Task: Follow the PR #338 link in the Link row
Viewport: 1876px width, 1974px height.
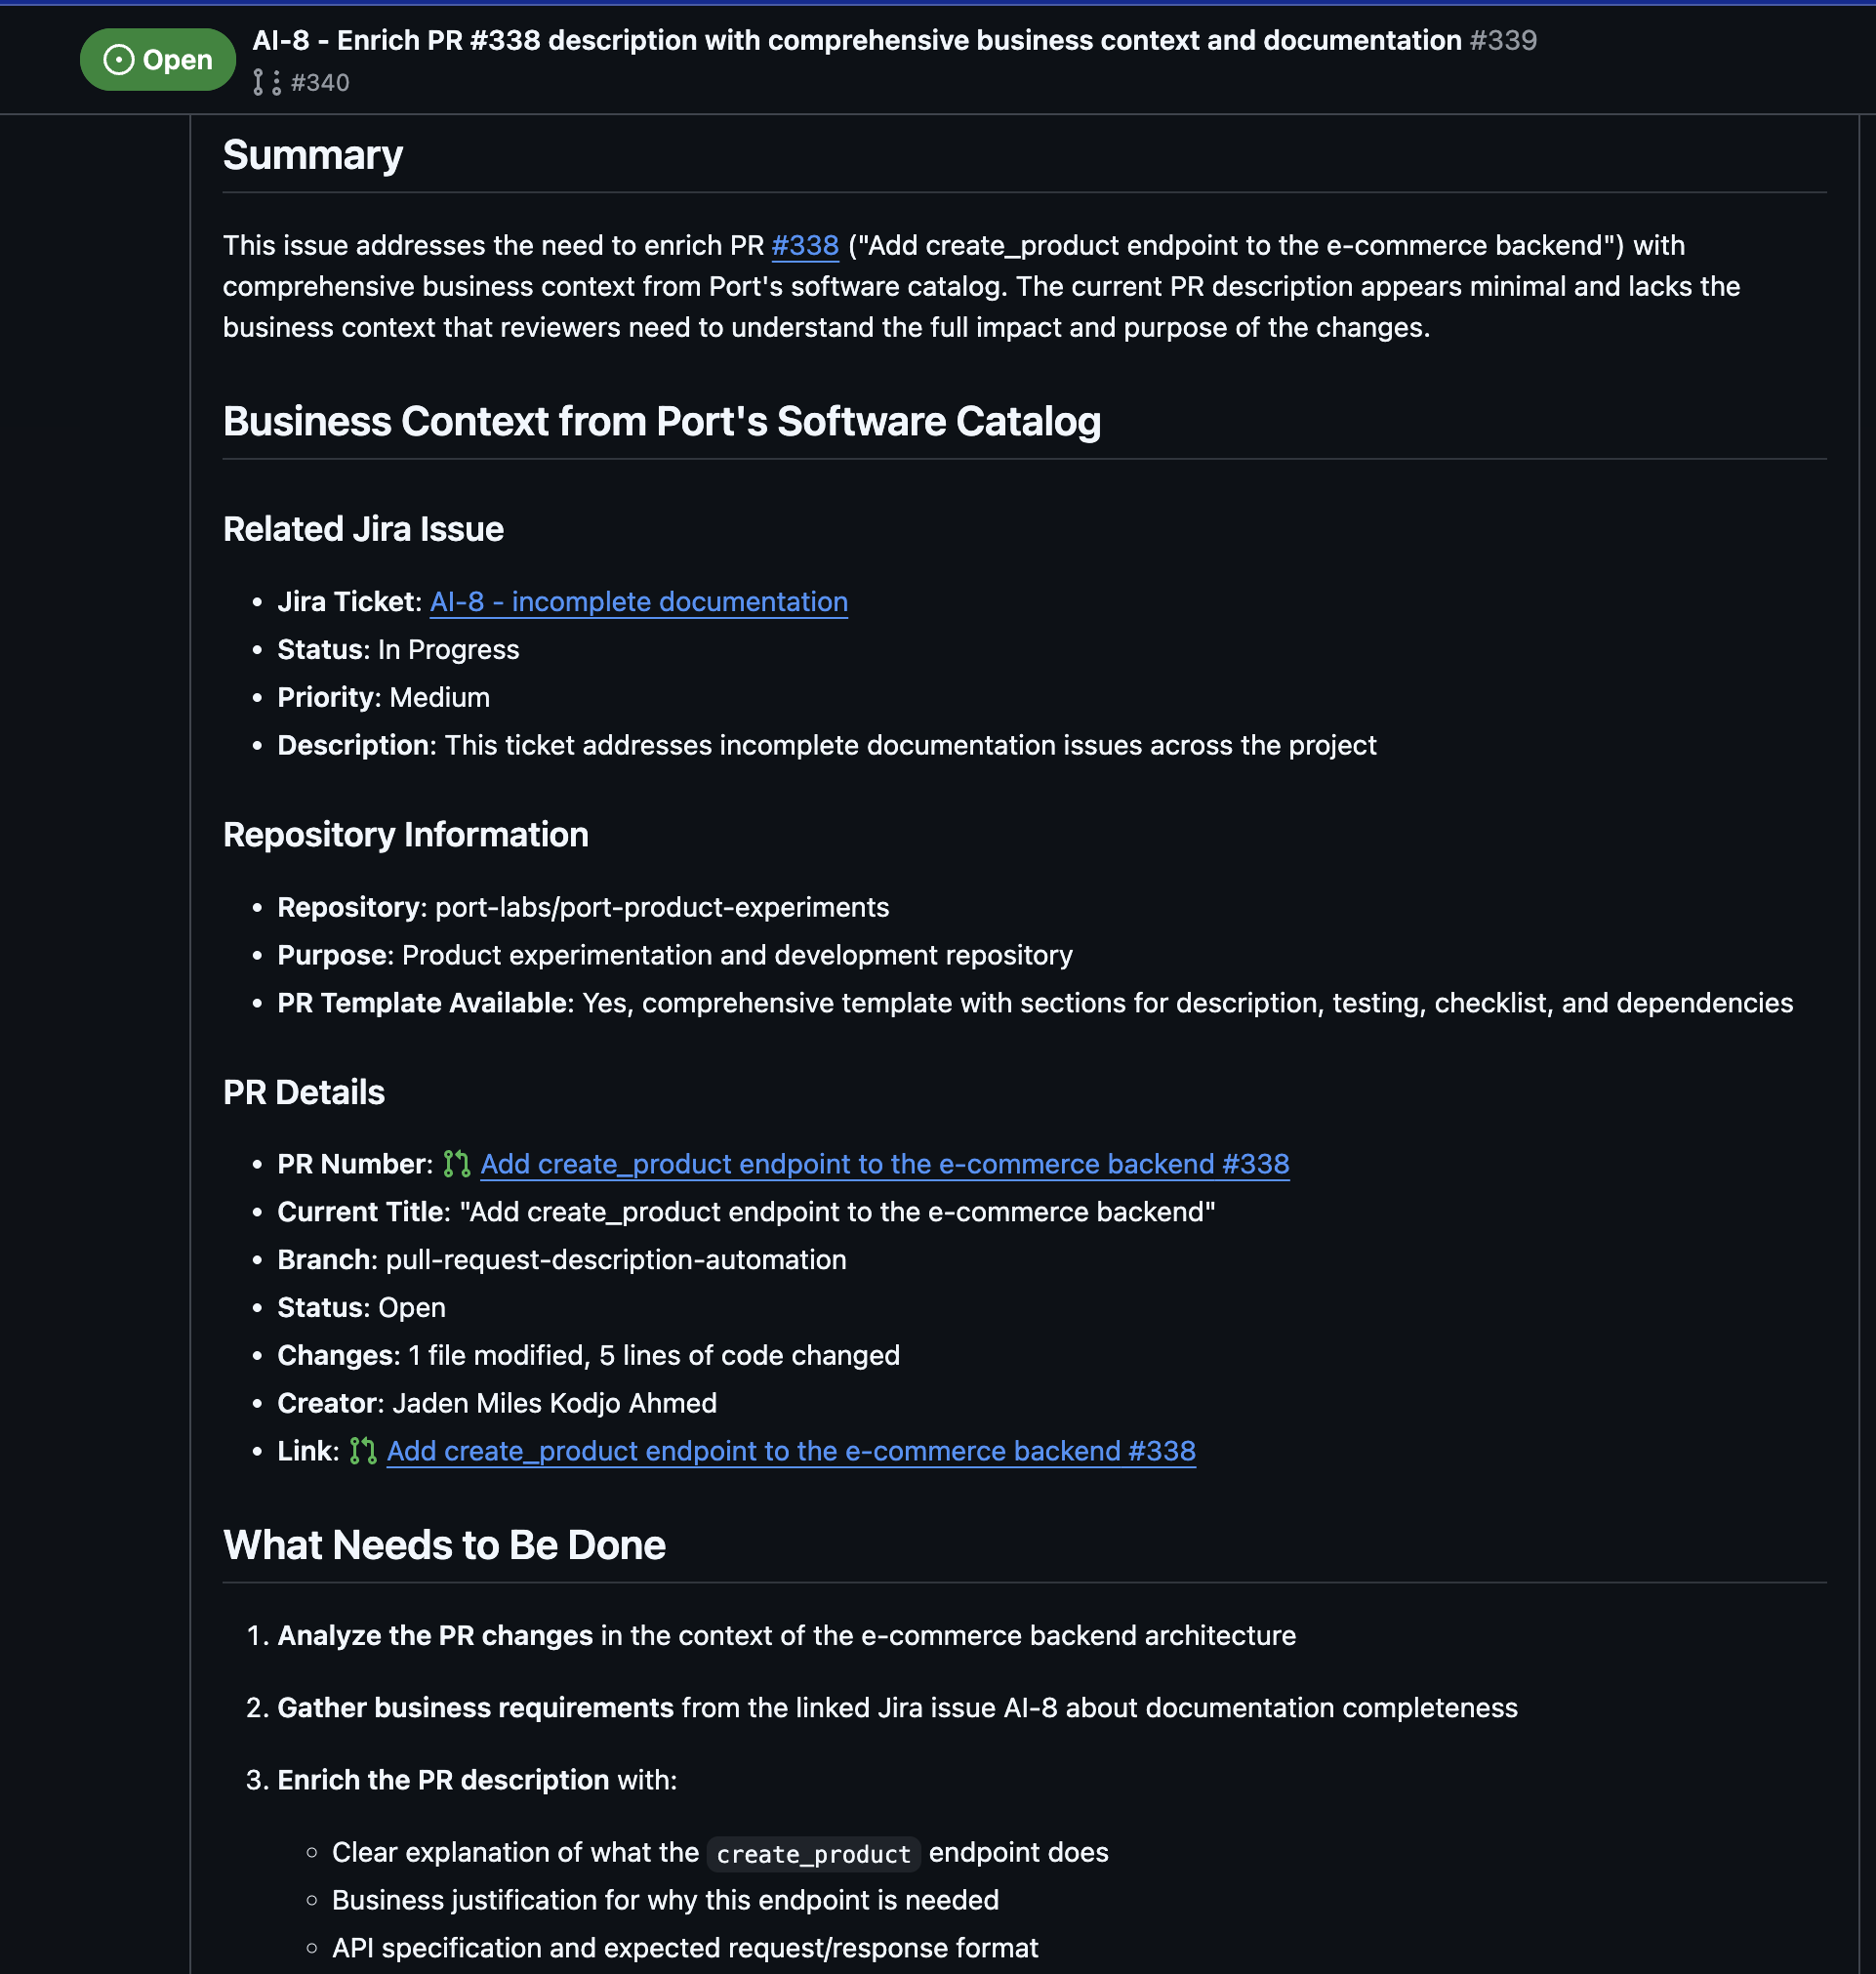Action: click(x=790, y=1451)
